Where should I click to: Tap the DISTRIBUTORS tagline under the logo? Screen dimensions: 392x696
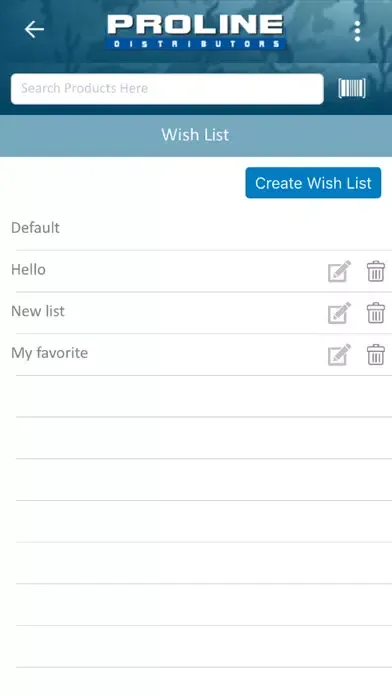pos(196,44)
